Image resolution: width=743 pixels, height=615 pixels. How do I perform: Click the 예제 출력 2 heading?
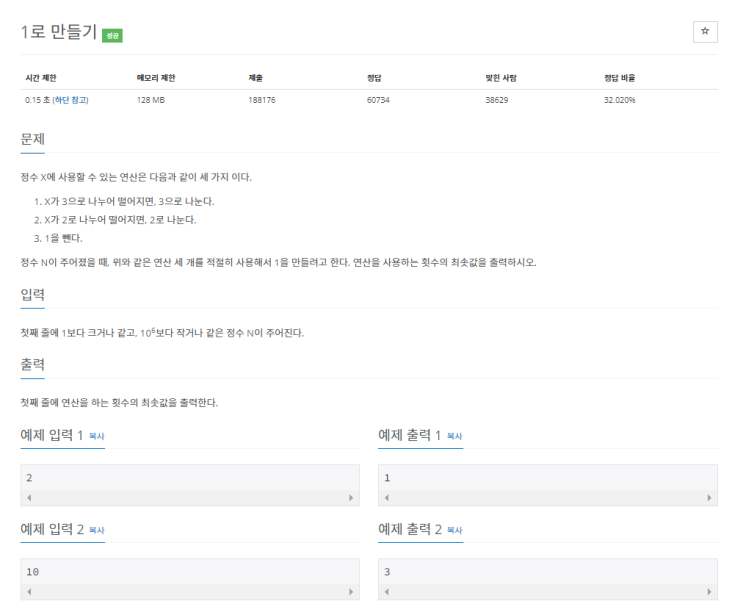(x=410, y=529)
